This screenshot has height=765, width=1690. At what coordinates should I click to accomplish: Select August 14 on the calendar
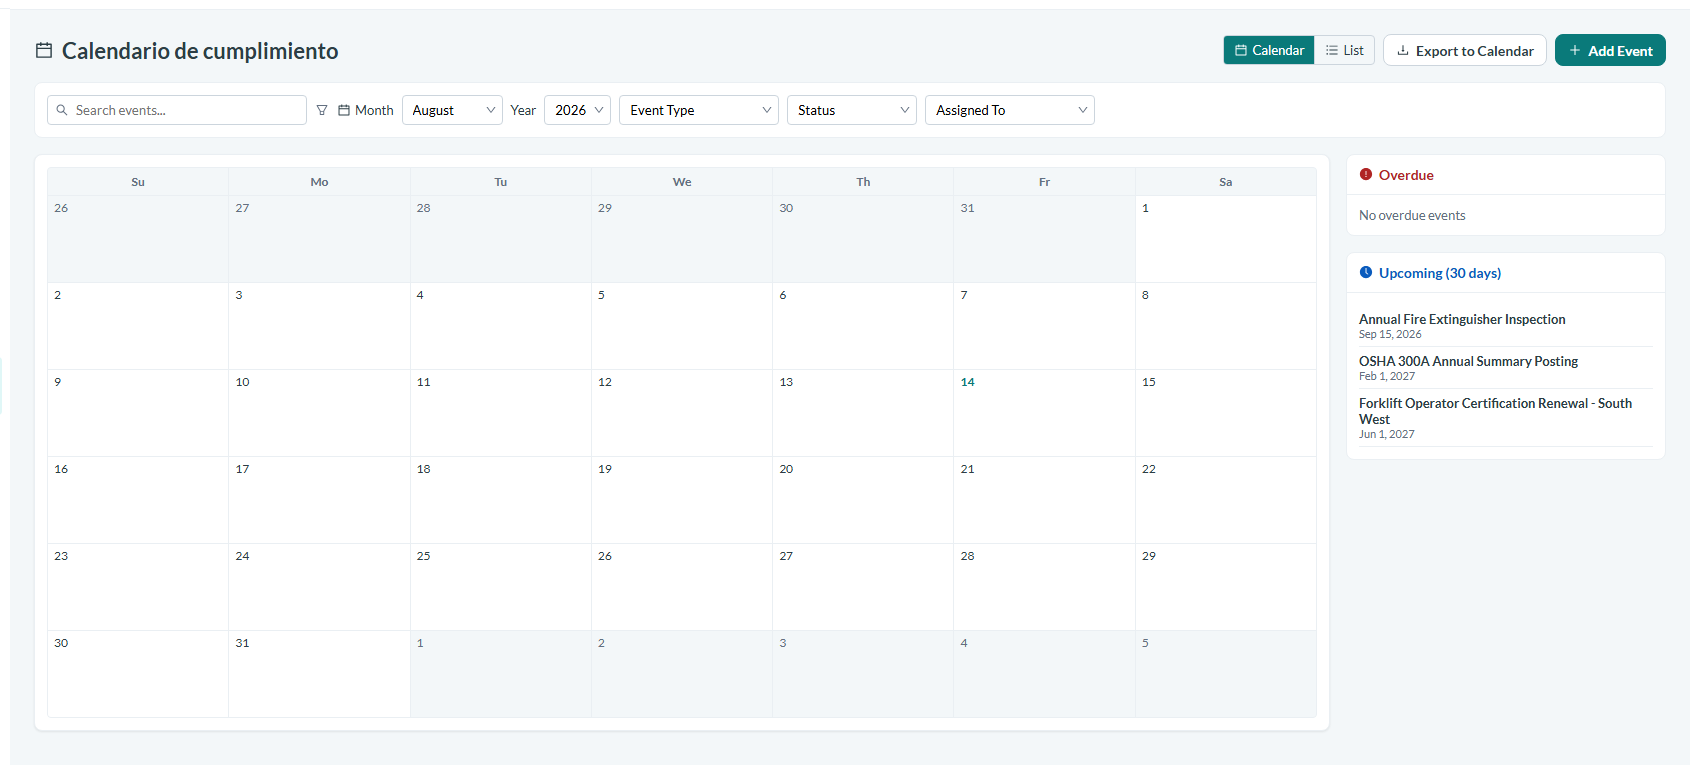pyautogui.click(x=1044, y=413)
